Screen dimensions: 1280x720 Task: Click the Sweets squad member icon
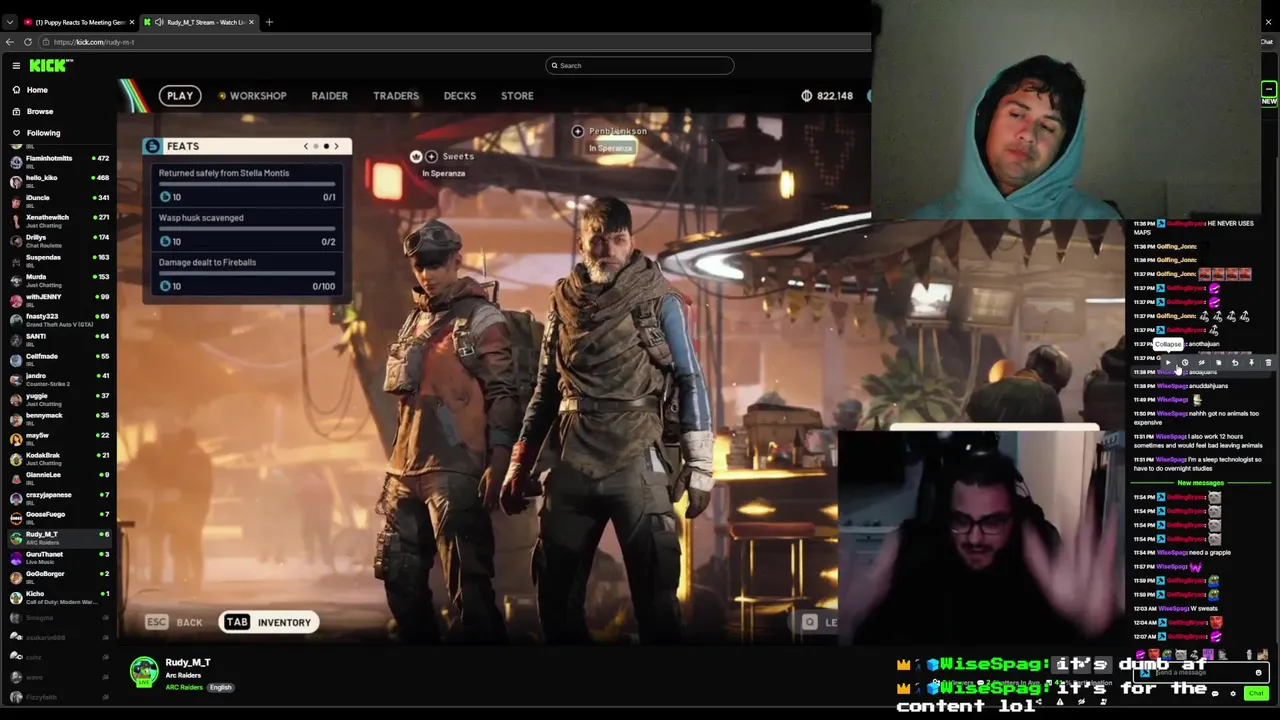pyautogui.click(x=431, y=156)
